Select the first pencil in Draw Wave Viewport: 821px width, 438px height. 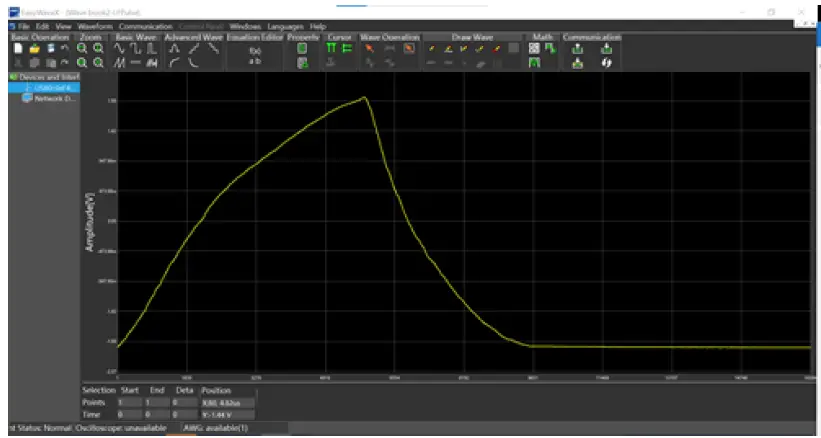(431, 49)
